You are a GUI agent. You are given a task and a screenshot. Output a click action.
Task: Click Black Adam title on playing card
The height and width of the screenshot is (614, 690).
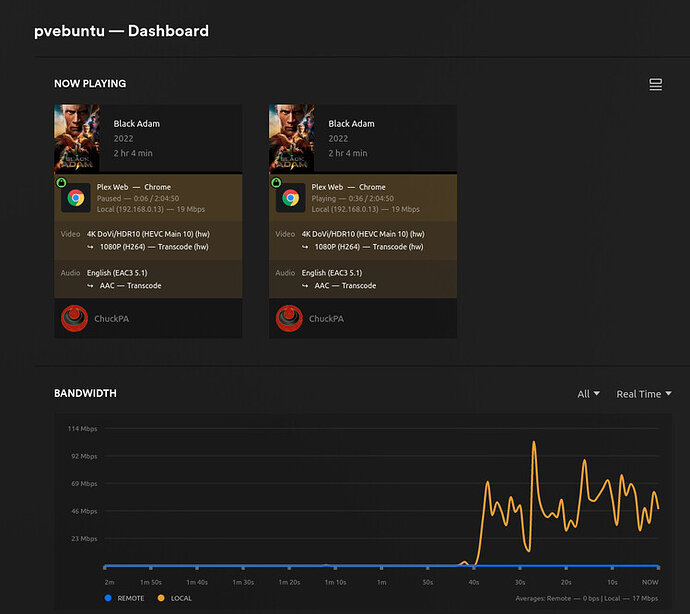click(x=352, y=124)
